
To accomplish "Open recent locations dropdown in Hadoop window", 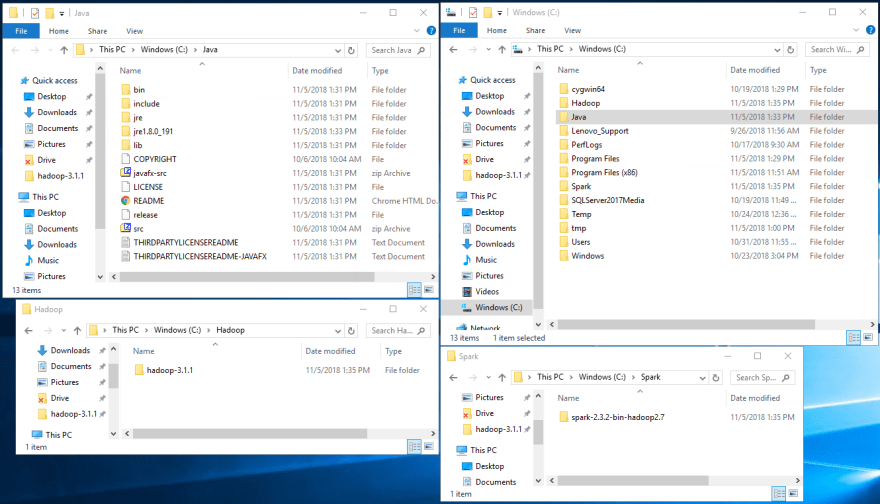I will click(x=63, y=331).
